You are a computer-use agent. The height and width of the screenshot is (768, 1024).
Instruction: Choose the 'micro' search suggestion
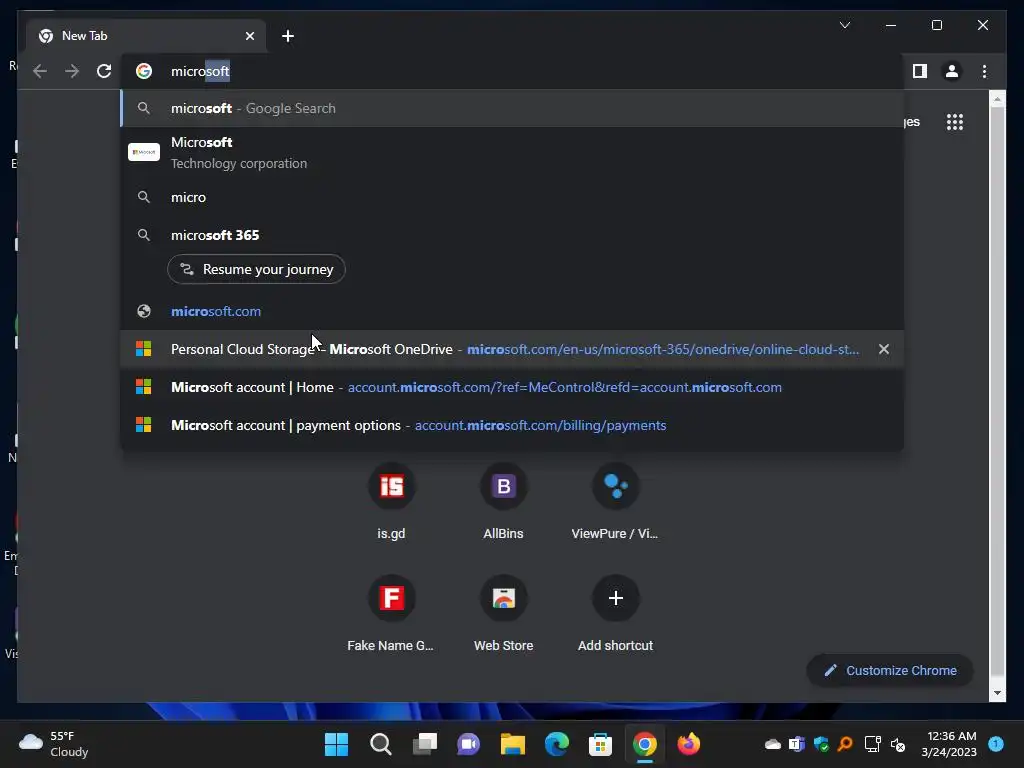(x=512, y=197)
